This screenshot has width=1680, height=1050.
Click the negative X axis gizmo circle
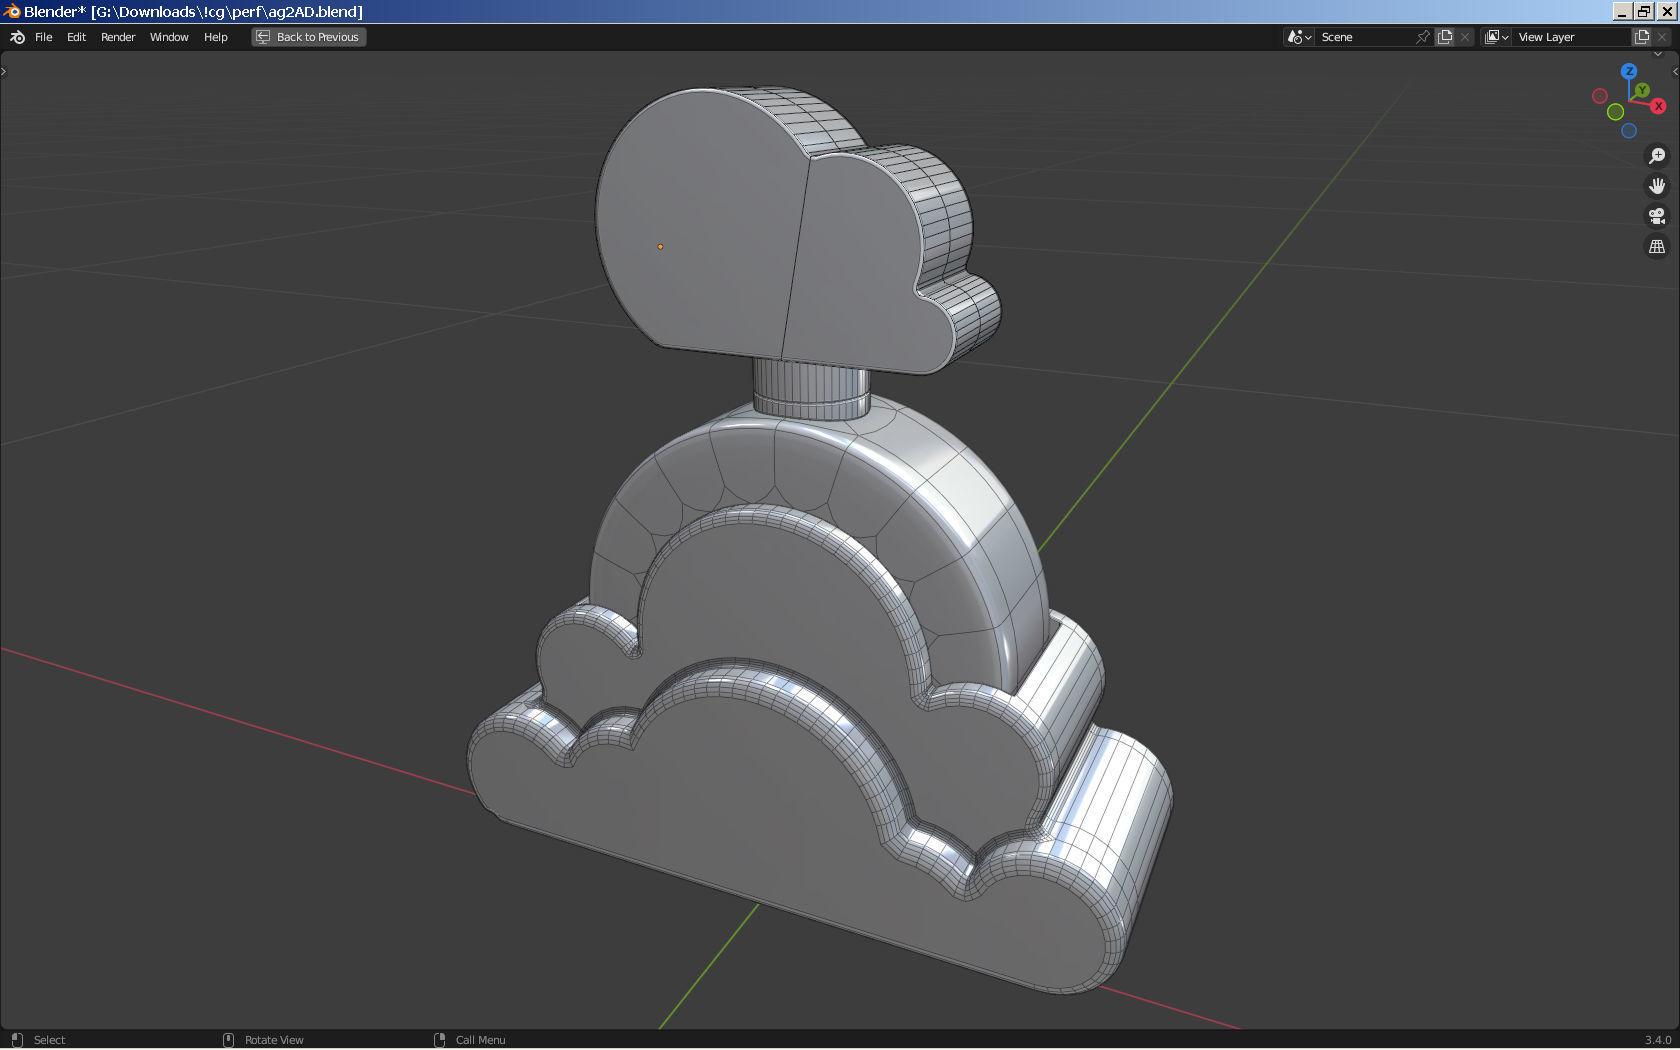[x=1600, y=96]
